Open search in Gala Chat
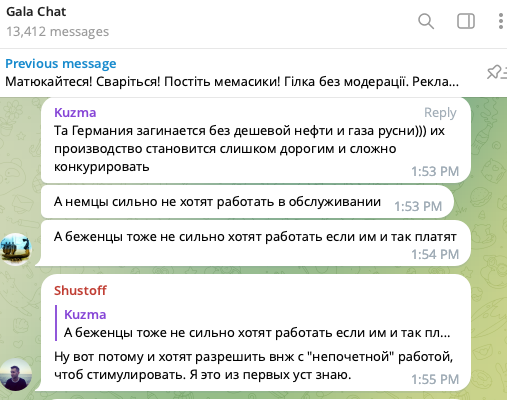 (426, 22)
